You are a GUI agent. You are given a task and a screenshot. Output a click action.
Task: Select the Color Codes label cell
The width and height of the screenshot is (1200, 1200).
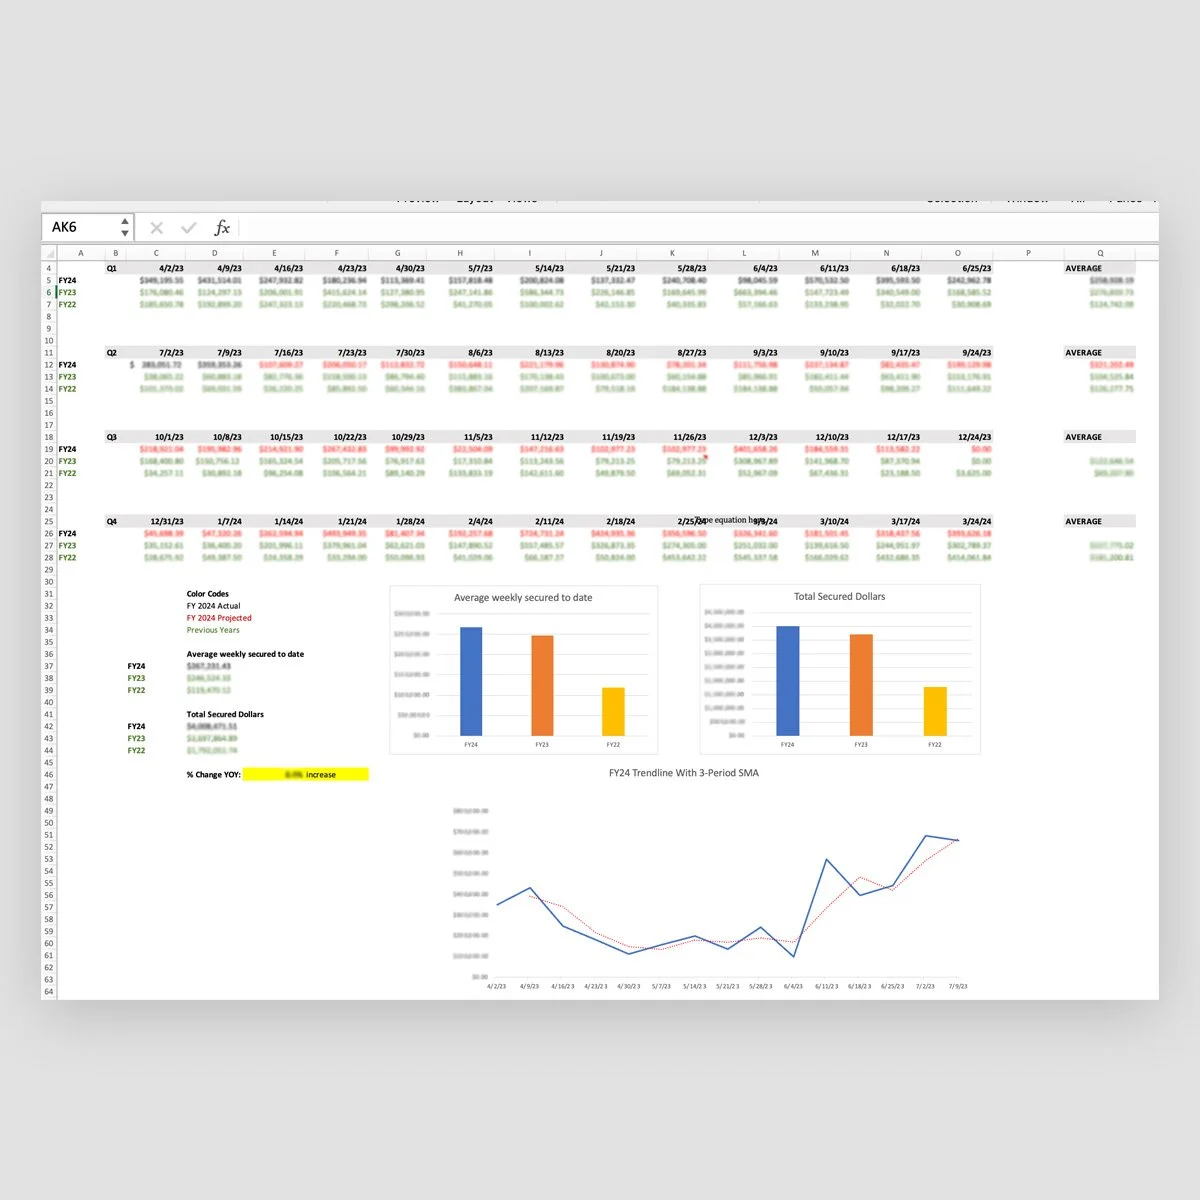pos(208,593)
